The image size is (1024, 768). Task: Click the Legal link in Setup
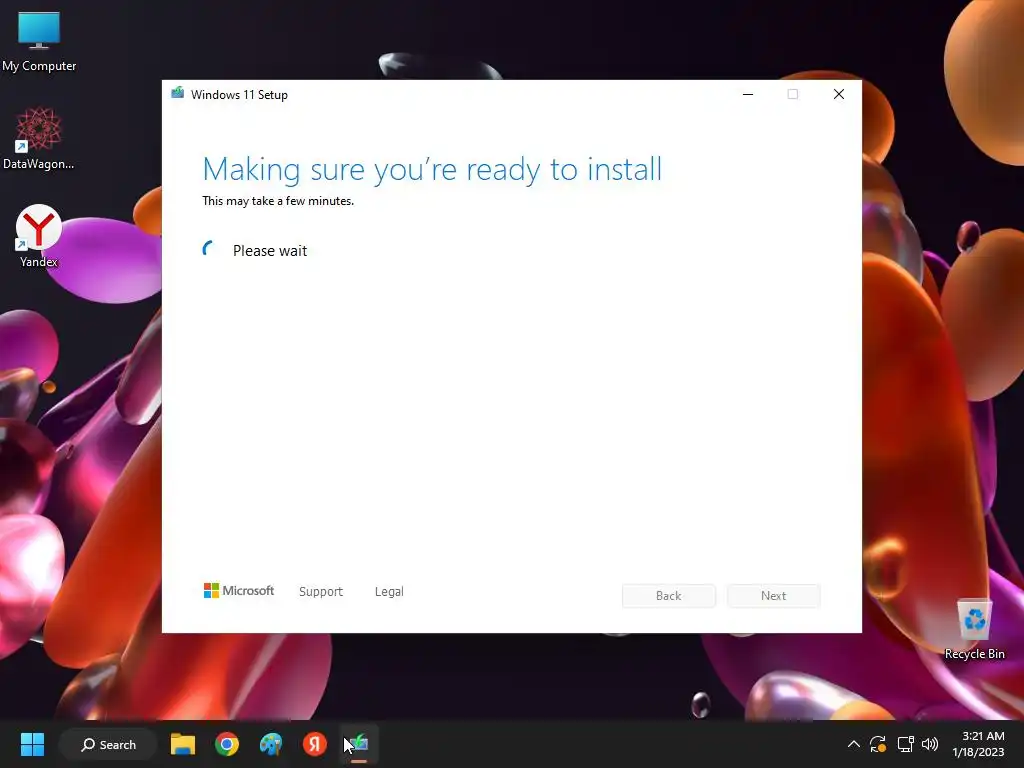(x=389, y=592)
